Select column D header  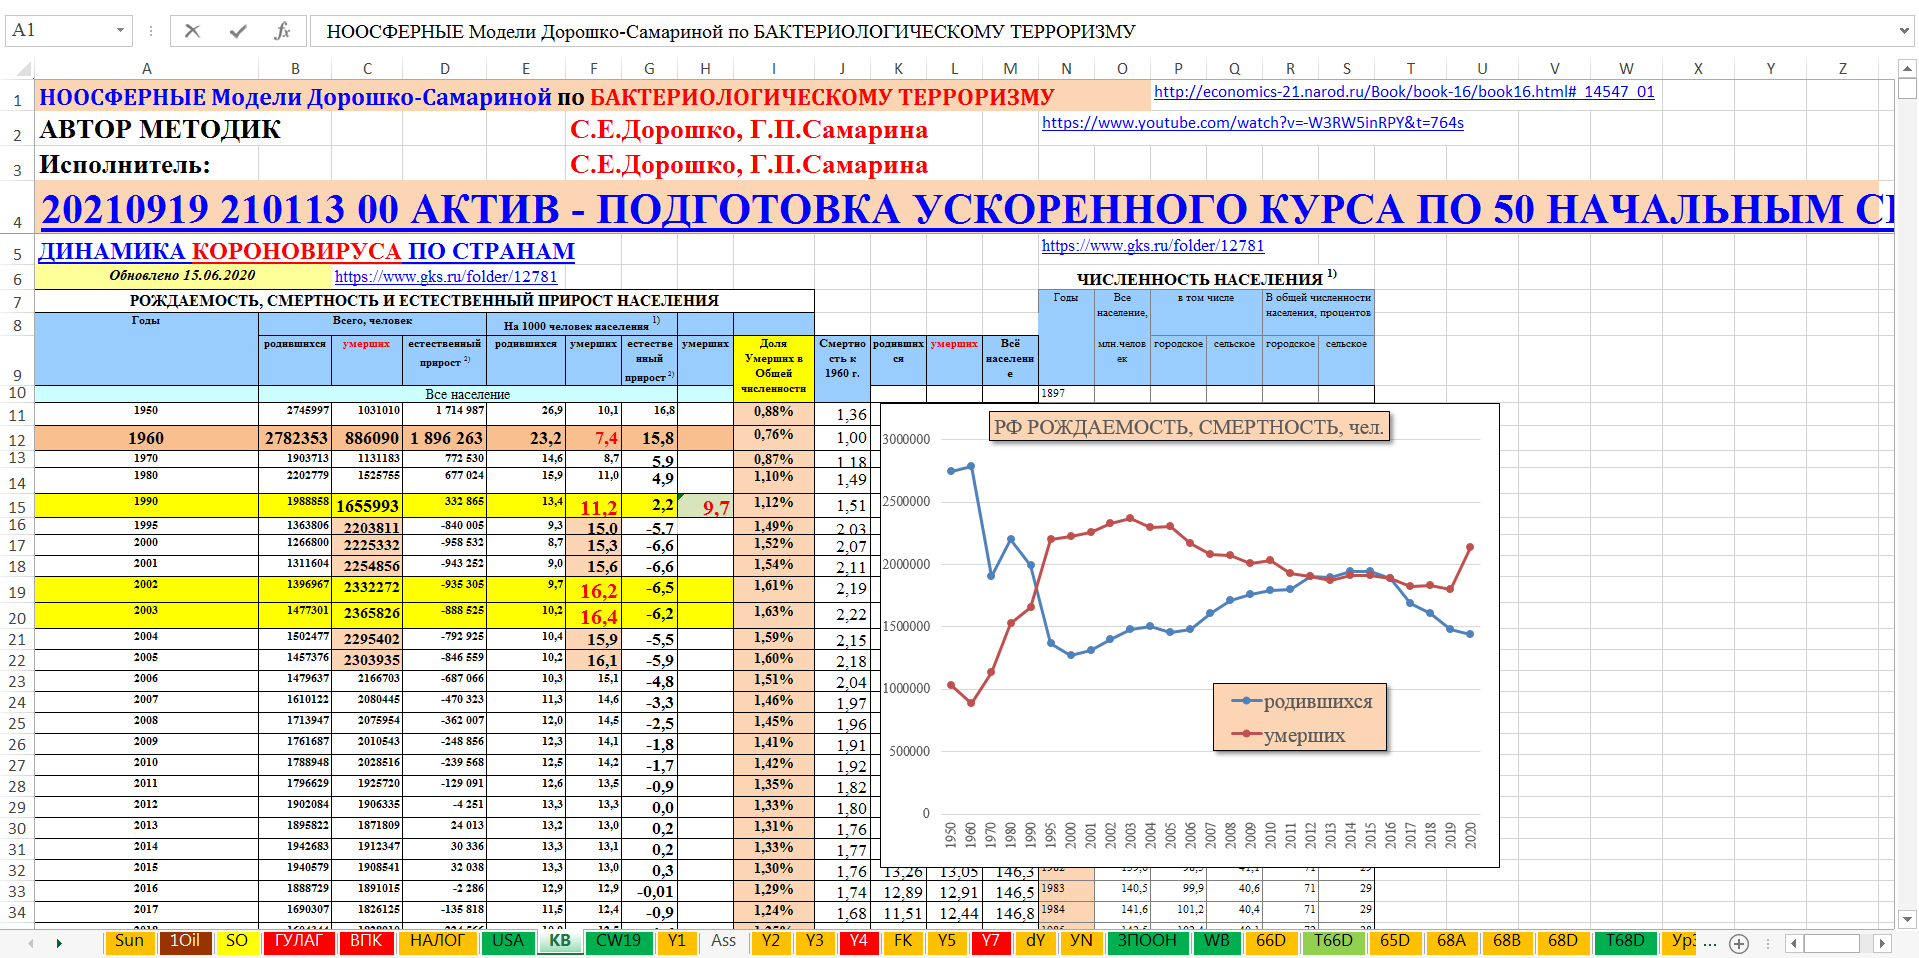point(445,69)
